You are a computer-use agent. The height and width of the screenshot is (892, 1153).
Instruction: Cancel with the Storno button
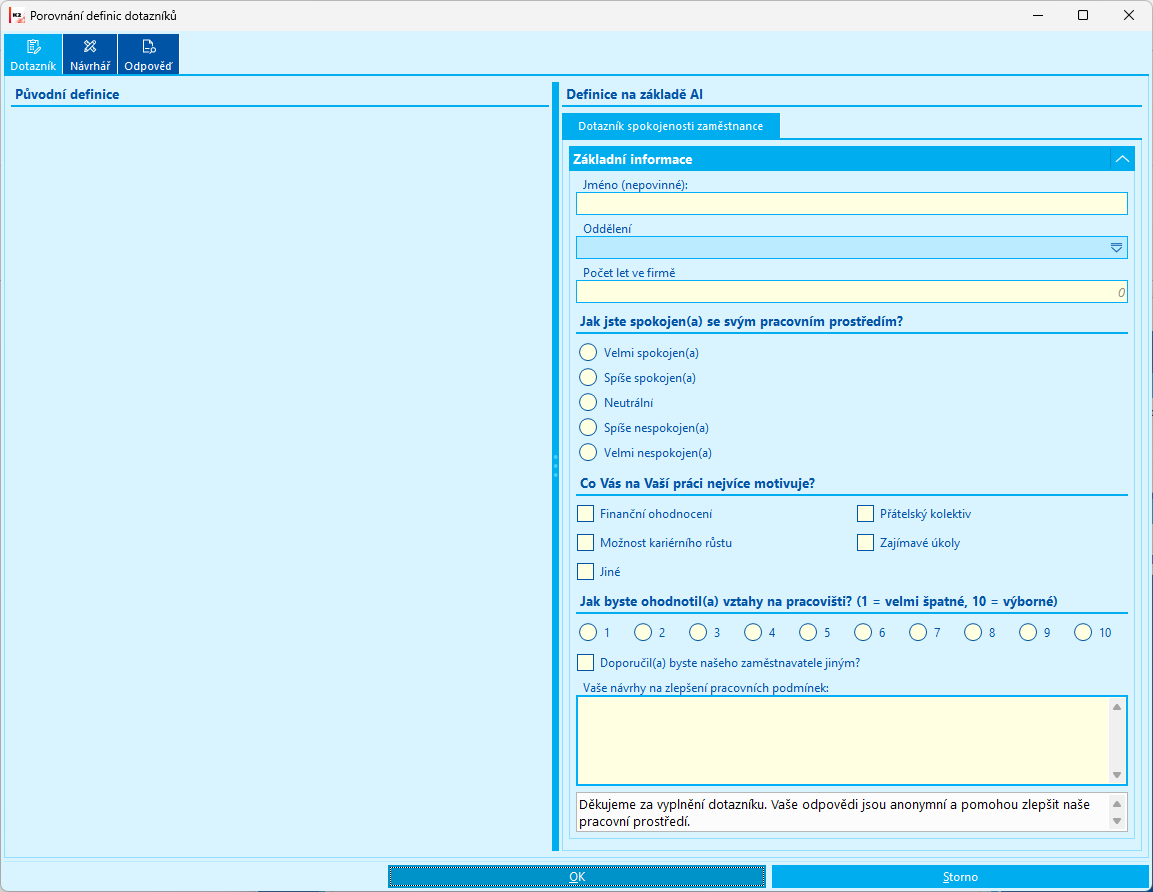pos(960,877)
